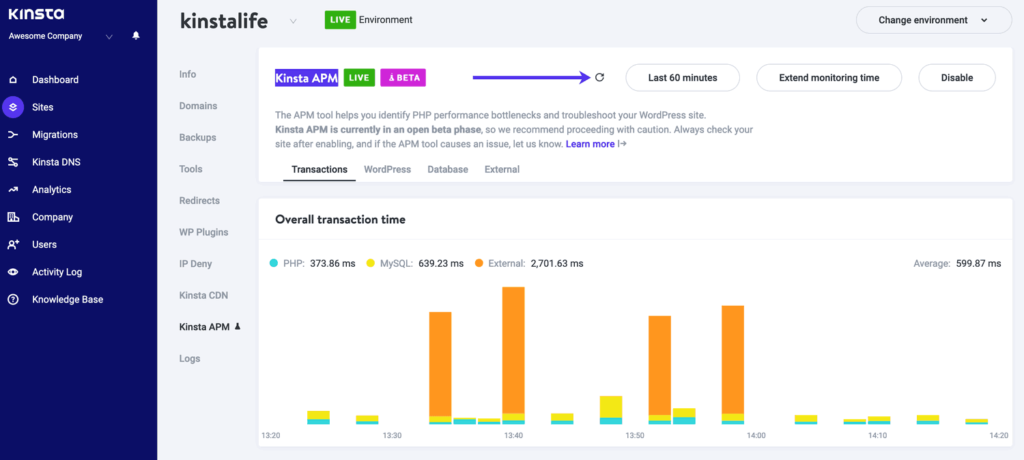This screenshot has width=1024, height=460.
Task: Click the Disable APM button
Action: point(957,78)
